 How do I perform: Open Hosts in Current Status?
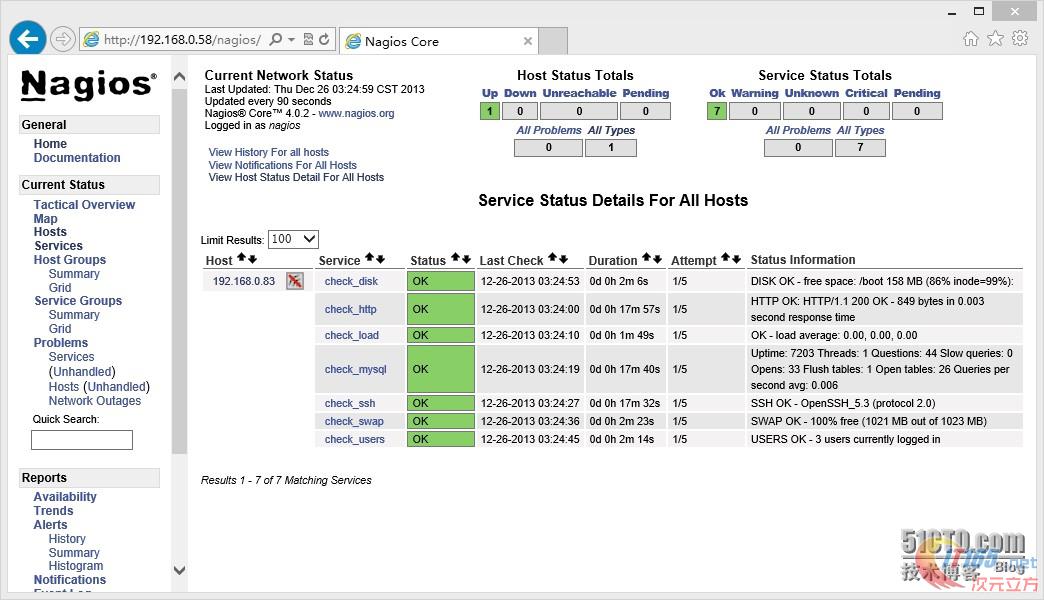[x=51, y=232]
